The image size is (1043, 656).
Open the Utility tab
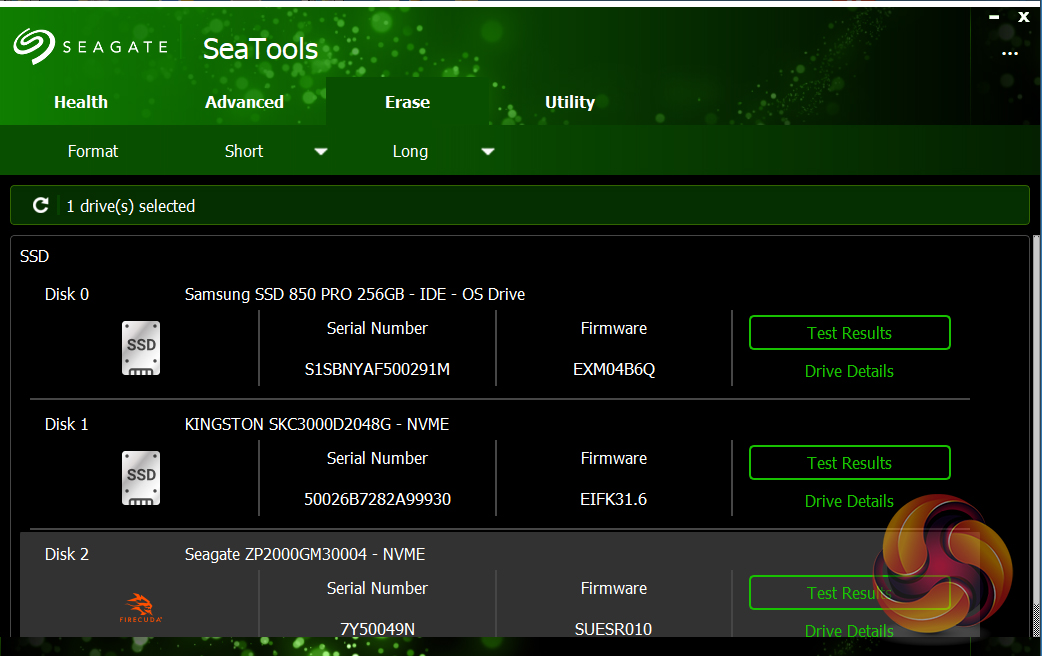(570, 102)
